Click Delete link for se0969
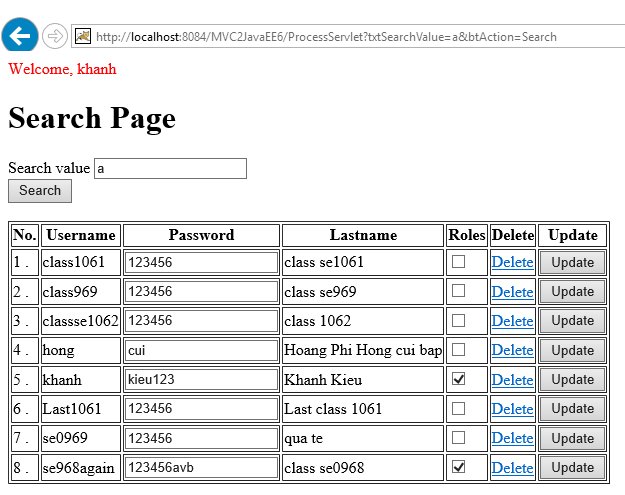The width and height of the screenshot is (625, 495). pos(512,438)
